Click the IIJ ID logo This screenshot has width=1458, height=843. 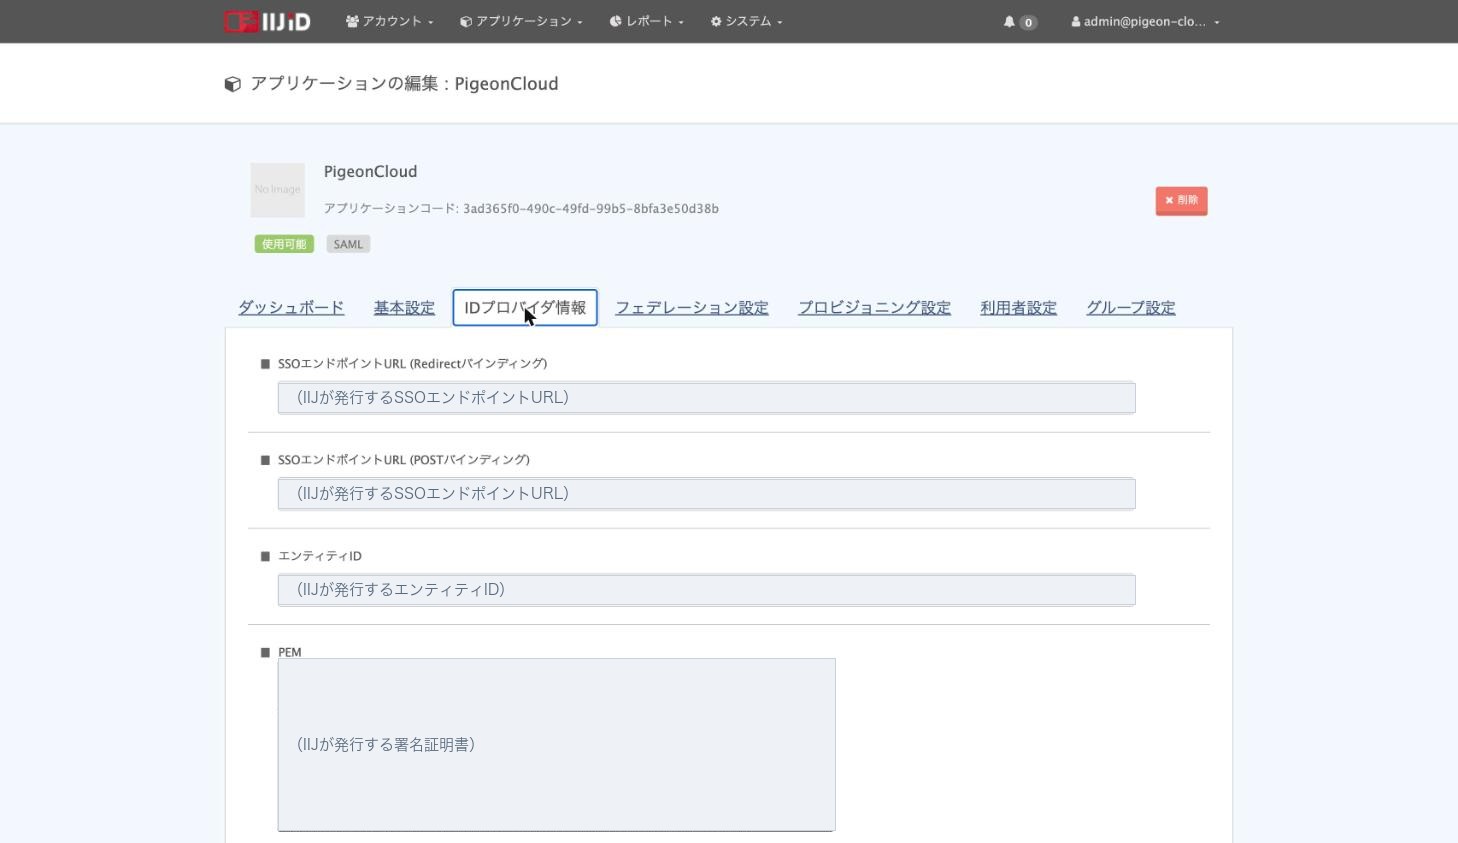click(x=267, y=21)
